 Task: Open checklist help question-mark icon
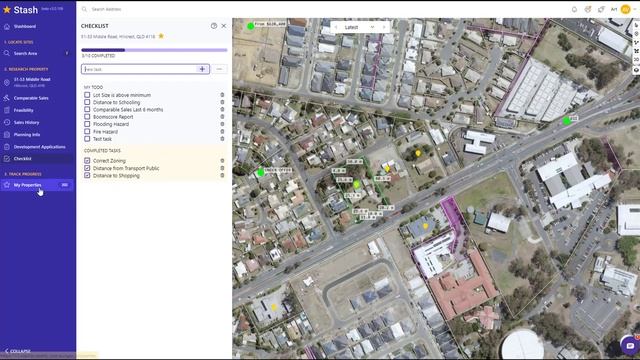214,26
